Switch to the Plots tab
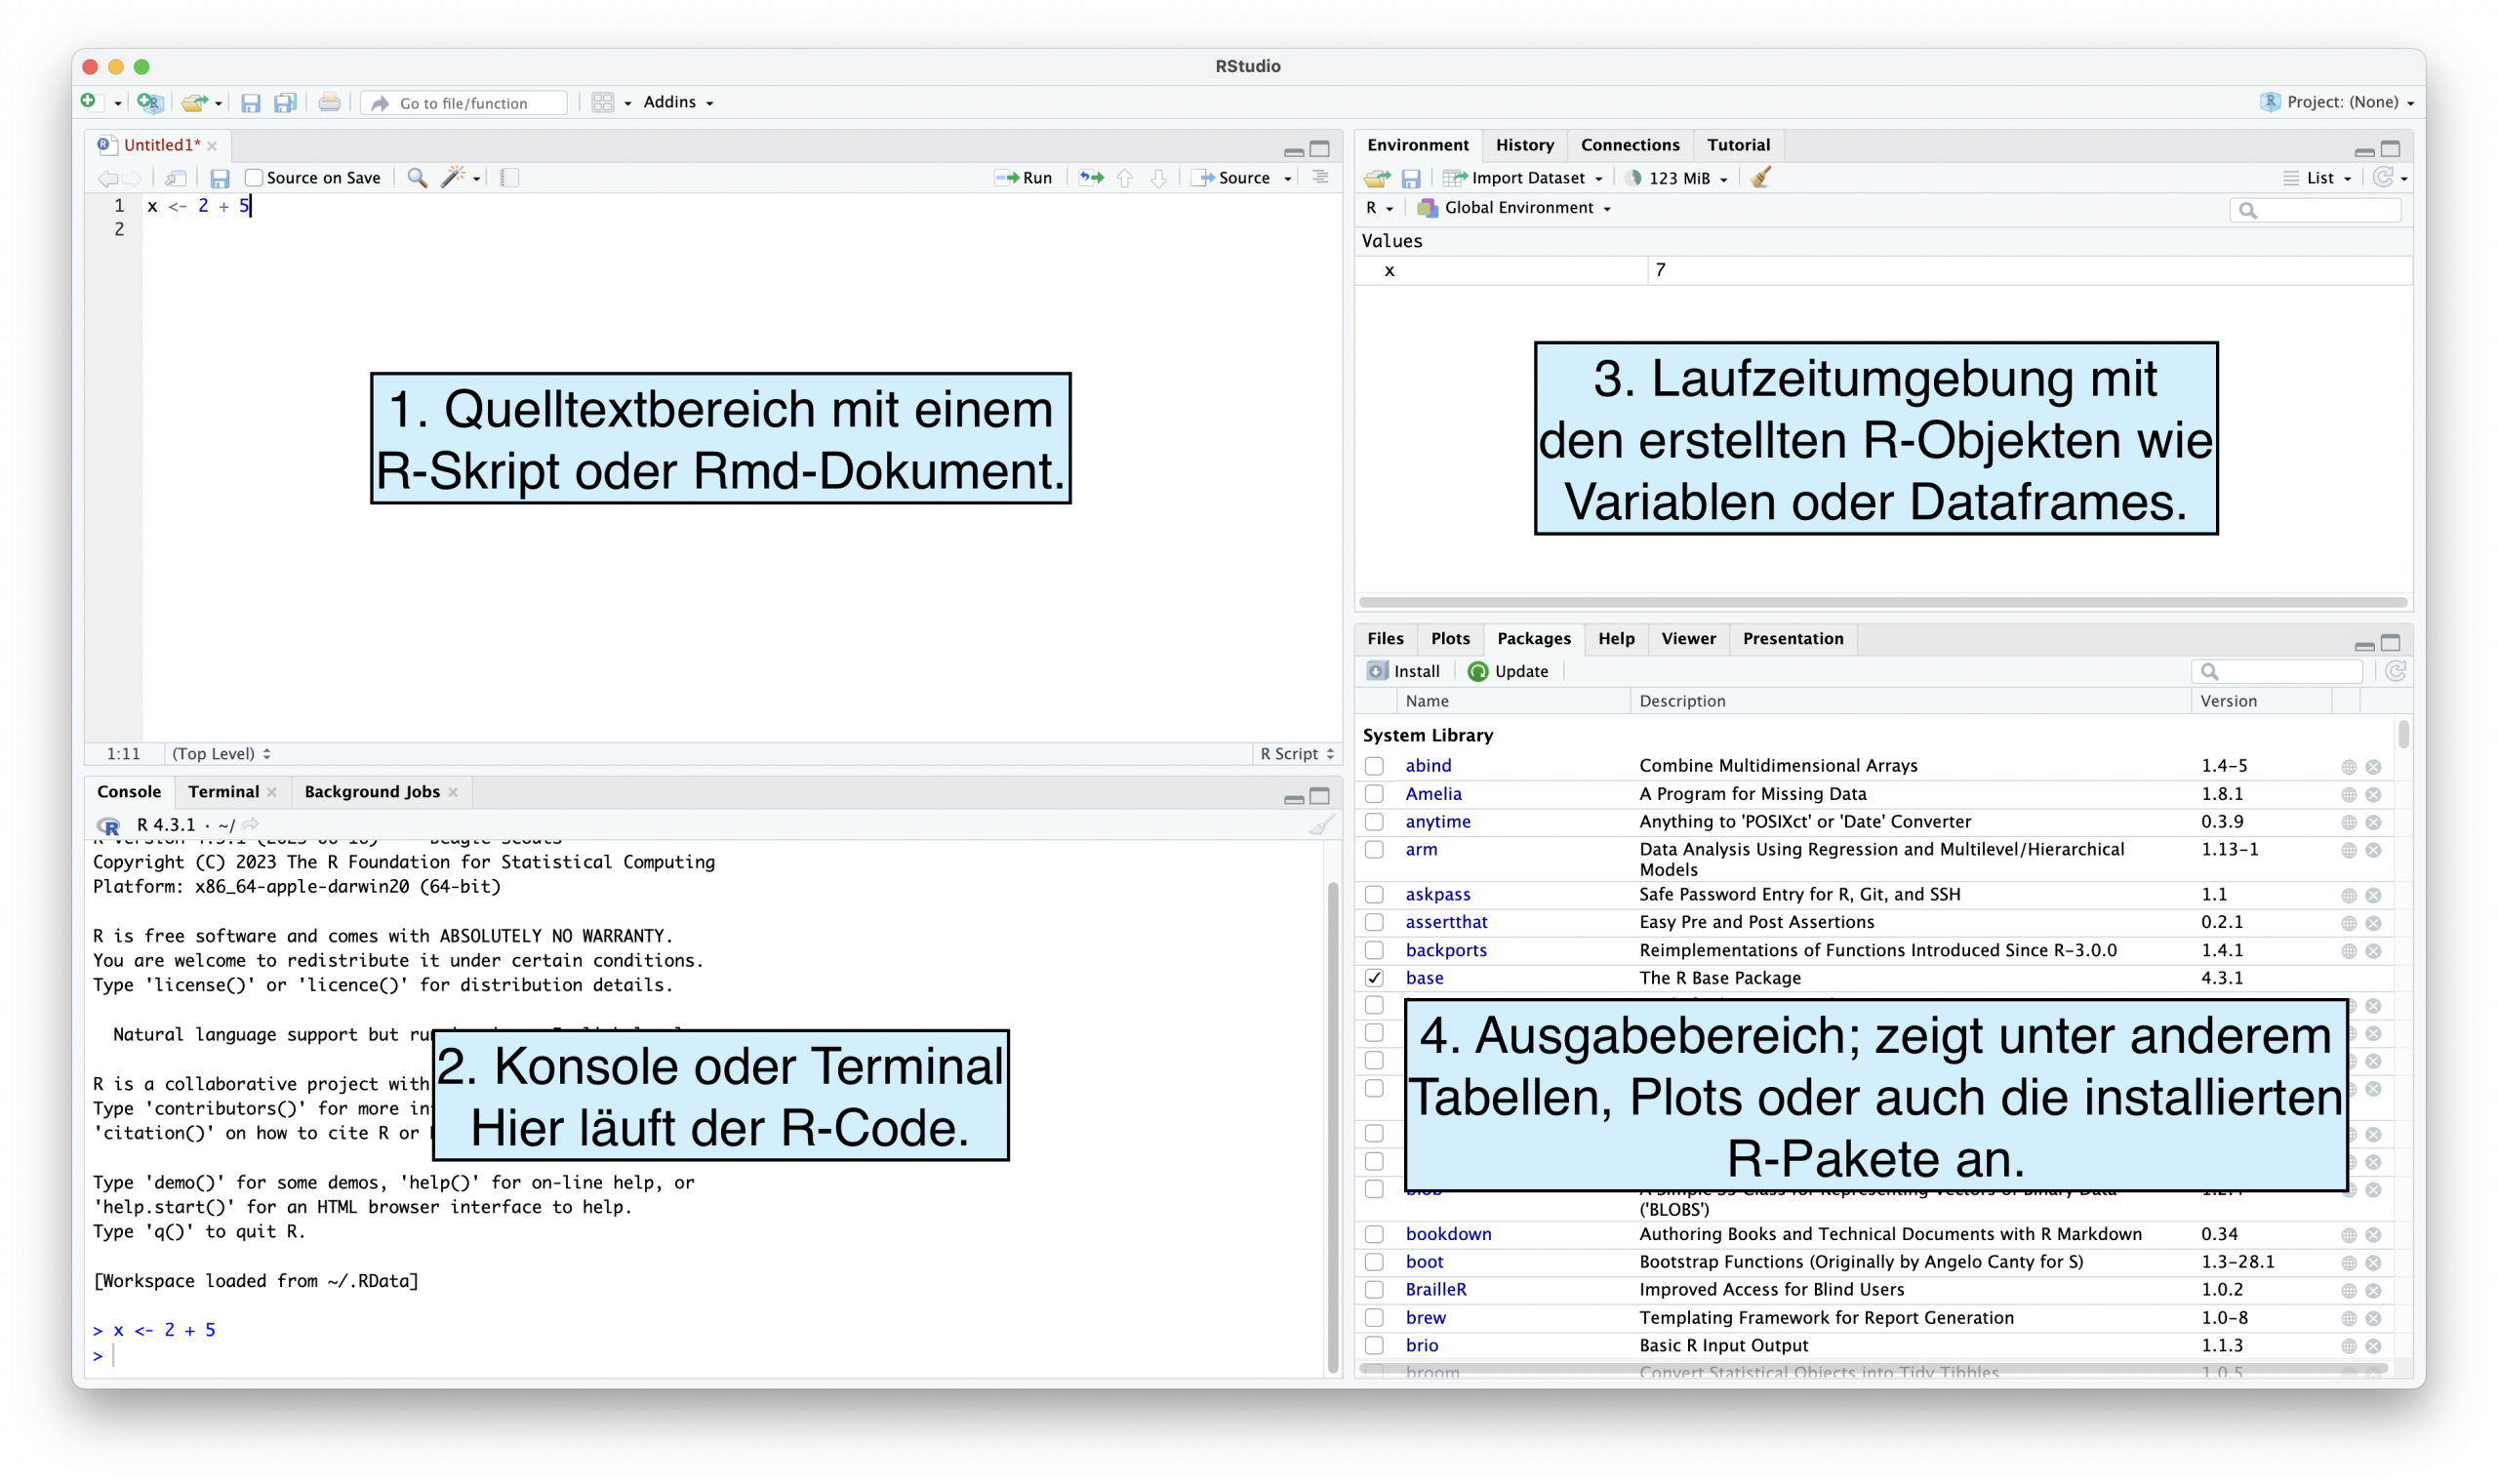Image resolution: width=2498 pixels, height=1484 pixels. [x=1449, y=639]
